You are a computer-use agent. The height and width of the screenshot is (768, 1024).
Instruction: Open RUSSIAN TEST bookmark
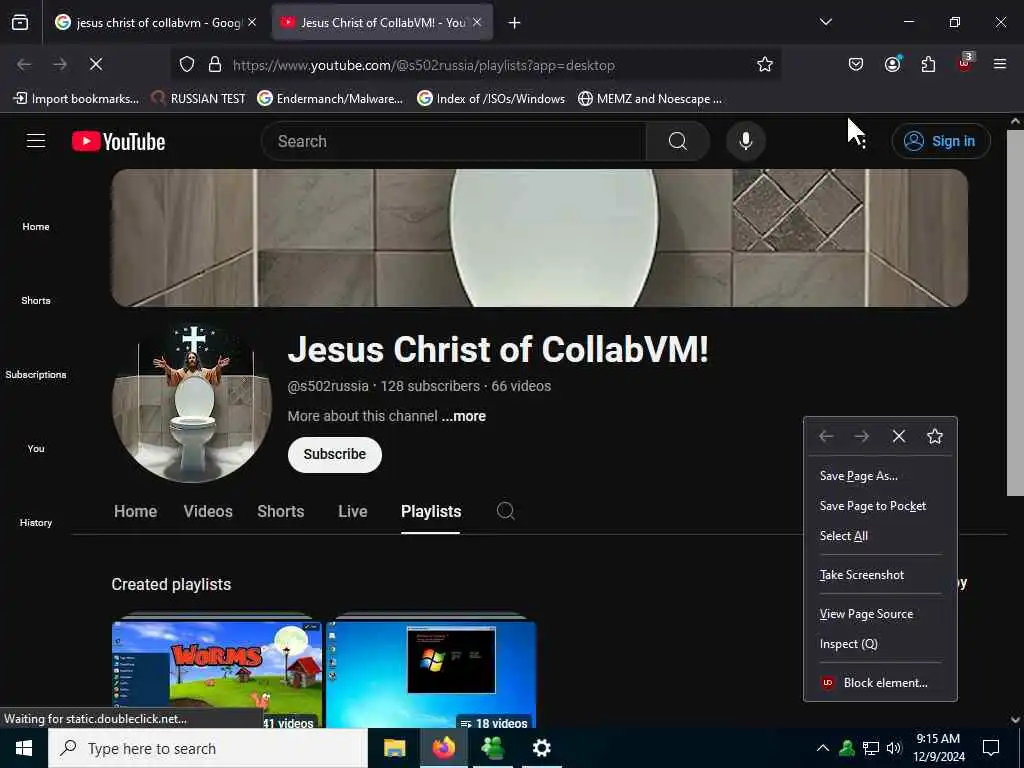pyautogui.click(x=198, y=99)
